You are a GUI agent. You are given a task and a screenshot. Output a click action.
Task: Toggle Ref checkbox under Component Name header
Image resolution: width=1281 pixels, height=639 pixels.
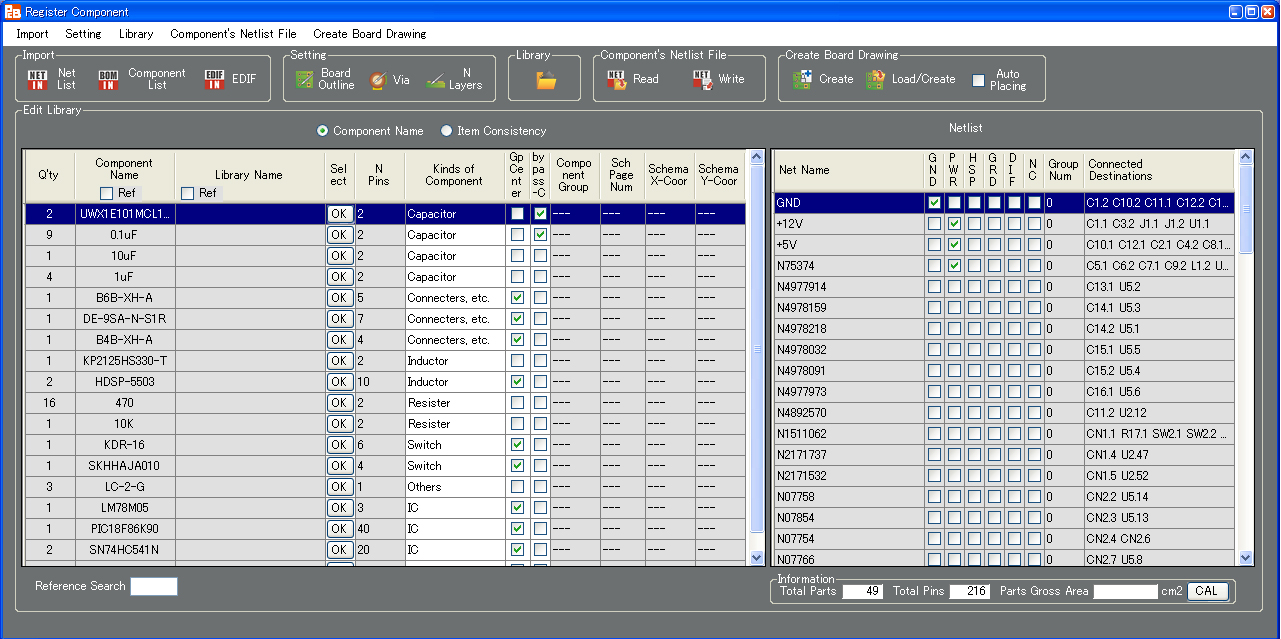[x=106, y=193]
